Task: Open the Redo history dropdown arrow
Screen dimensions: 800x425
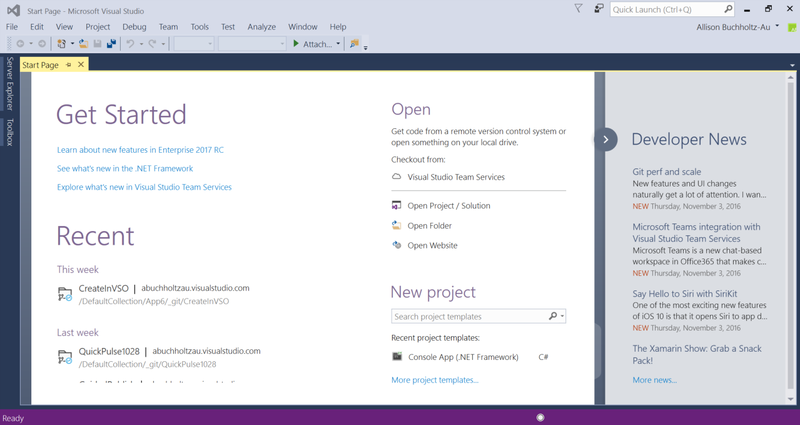Action: click(163, 44)
